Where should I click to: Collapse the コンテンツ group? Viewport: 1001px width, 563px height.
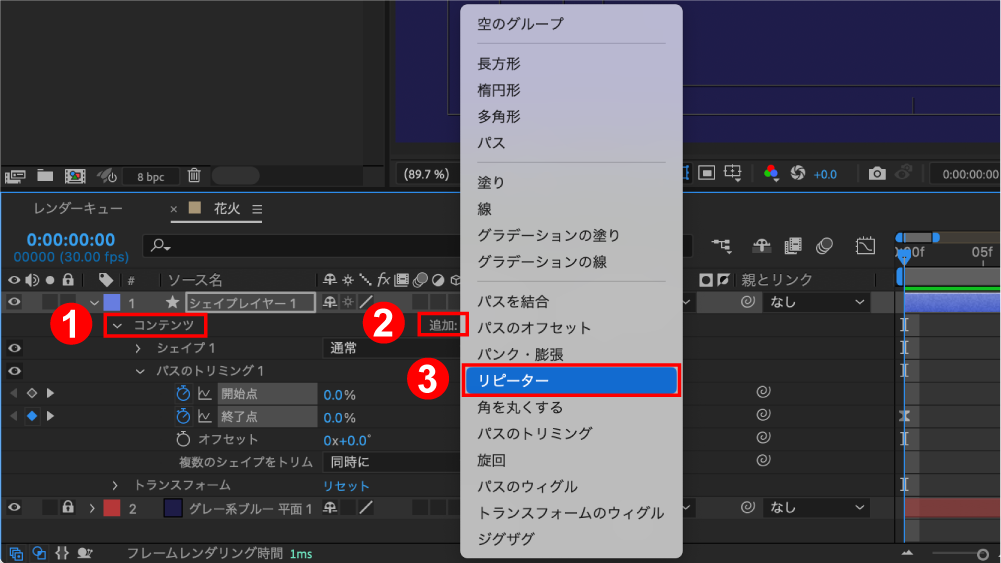[x=117, y=326]
